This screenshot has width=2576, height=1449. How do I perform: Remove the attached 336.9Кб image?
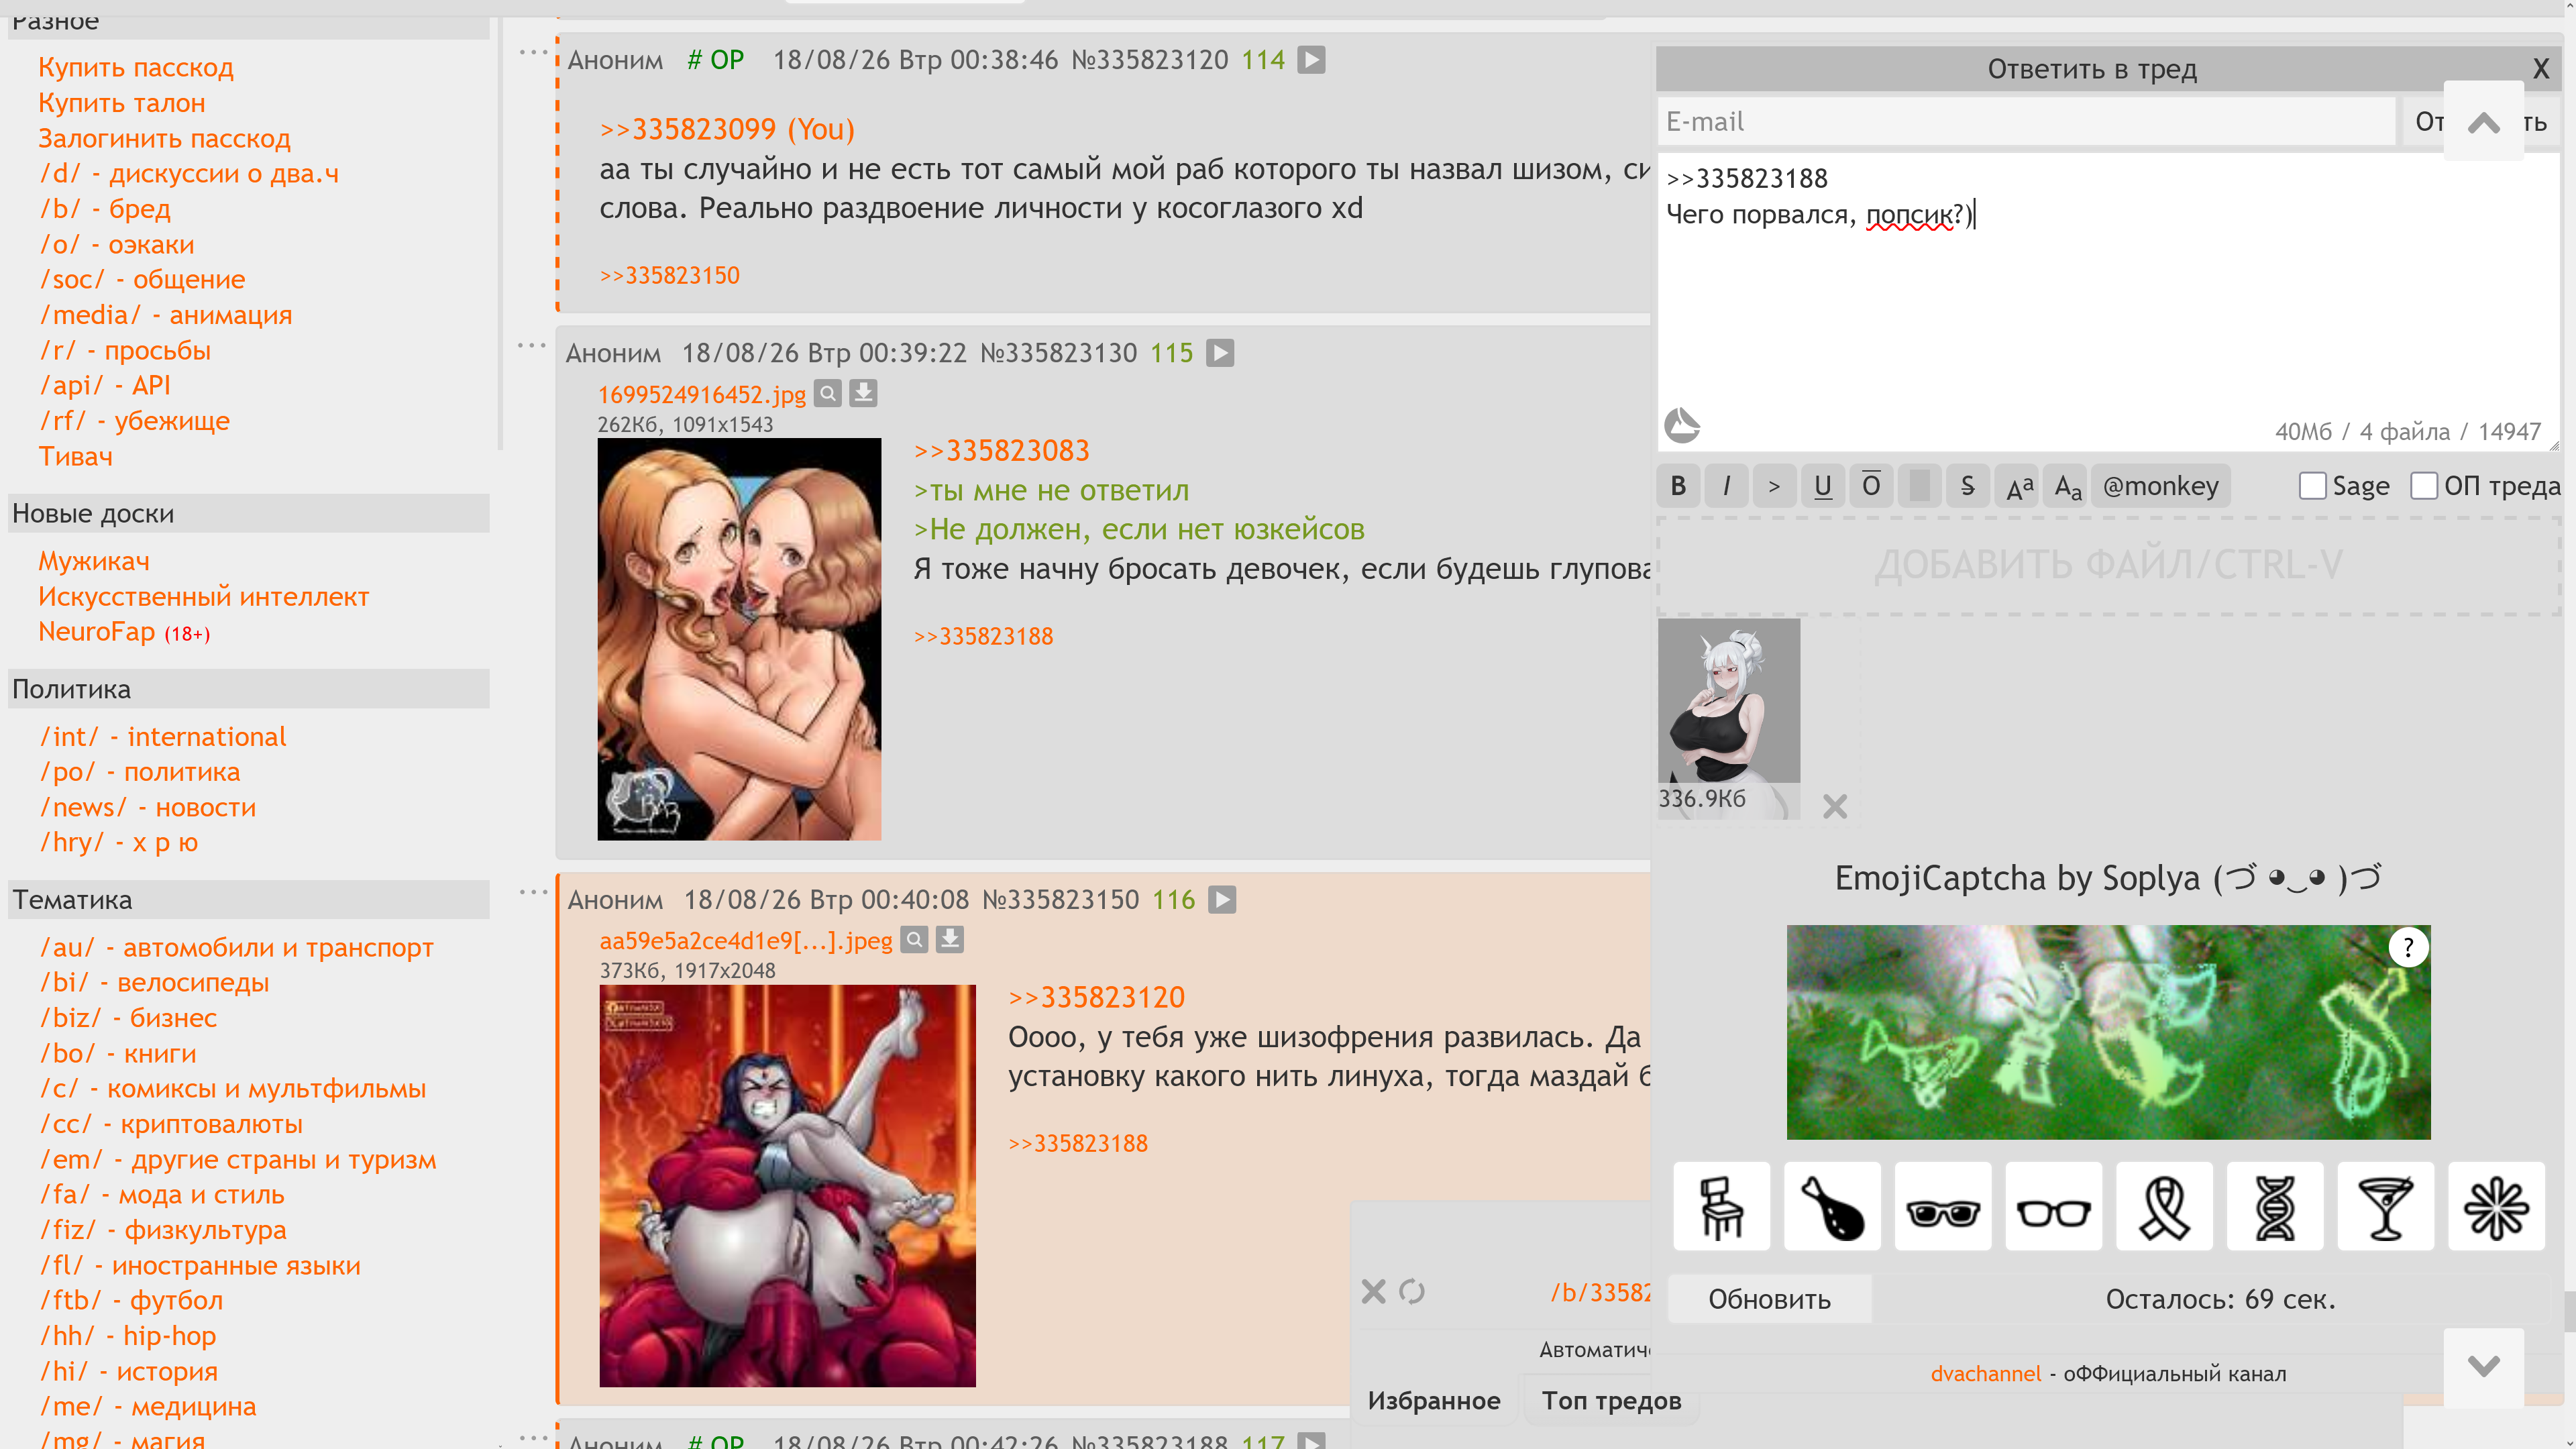click(1834, 806)
